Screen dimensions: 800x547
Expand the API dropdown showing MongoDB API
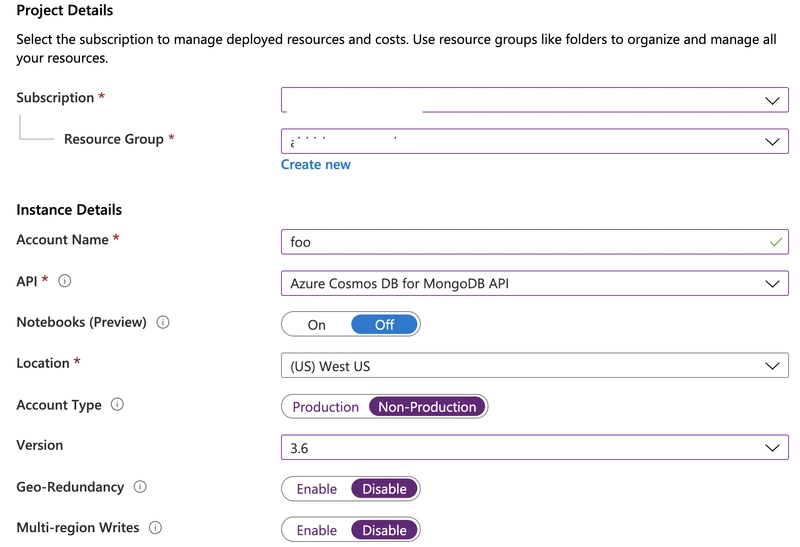coord(535,283)
